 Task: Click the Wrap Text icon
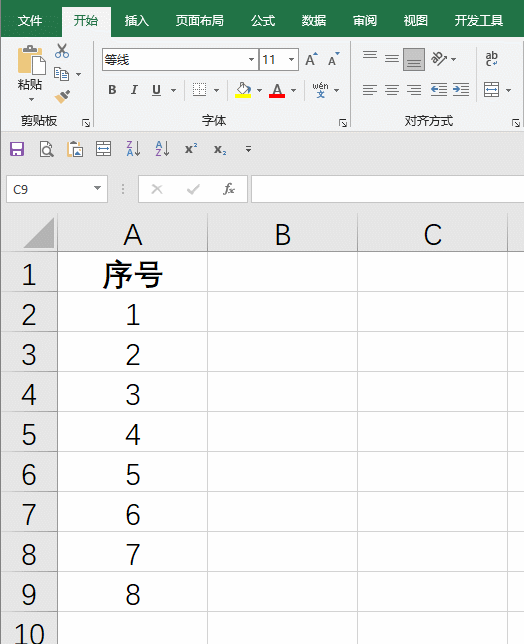click(492, 59)
